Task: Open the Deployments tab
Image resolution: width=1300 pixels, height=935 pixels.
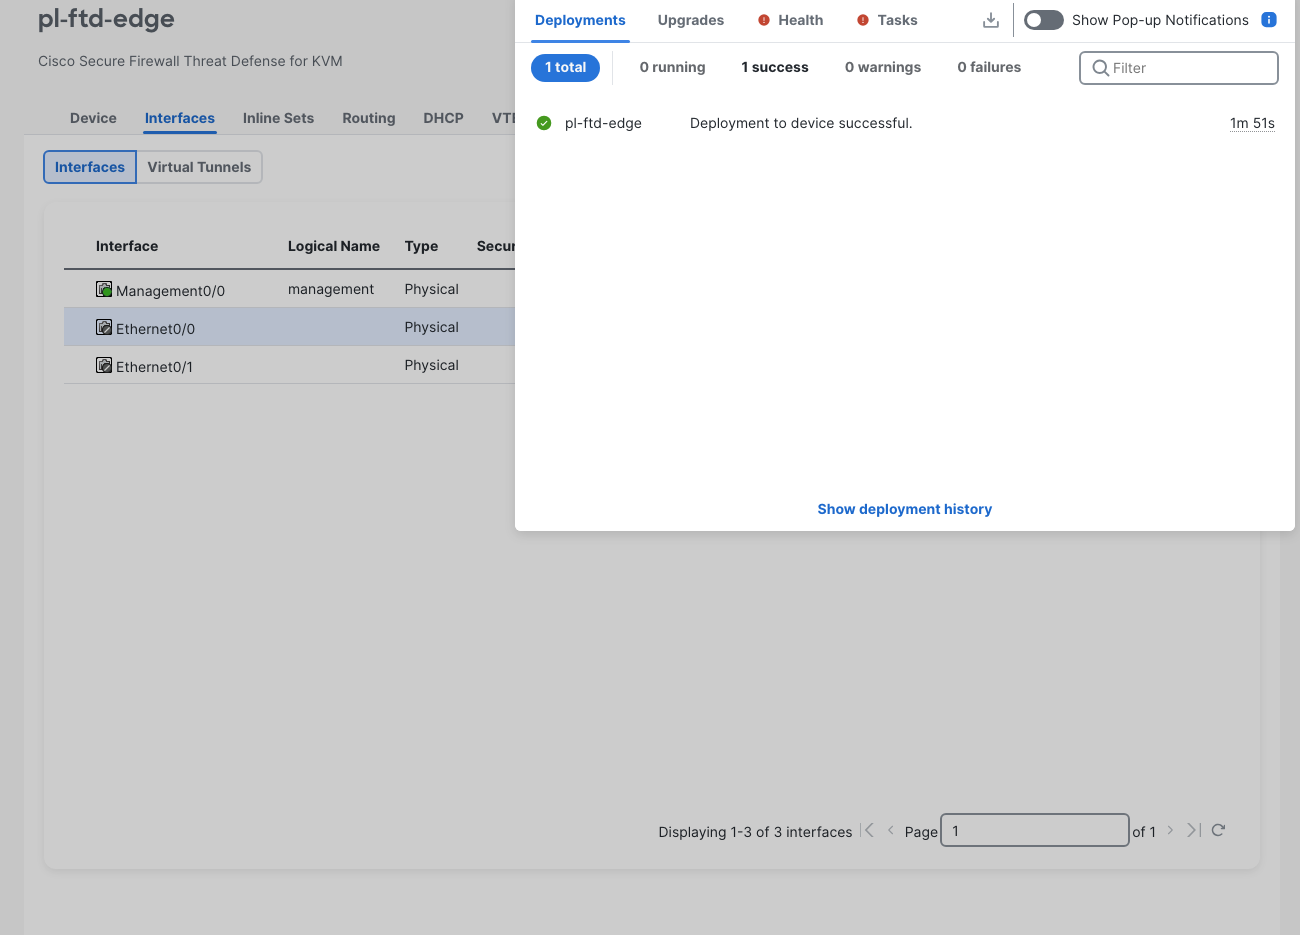Action: click(x=580, y=20)
